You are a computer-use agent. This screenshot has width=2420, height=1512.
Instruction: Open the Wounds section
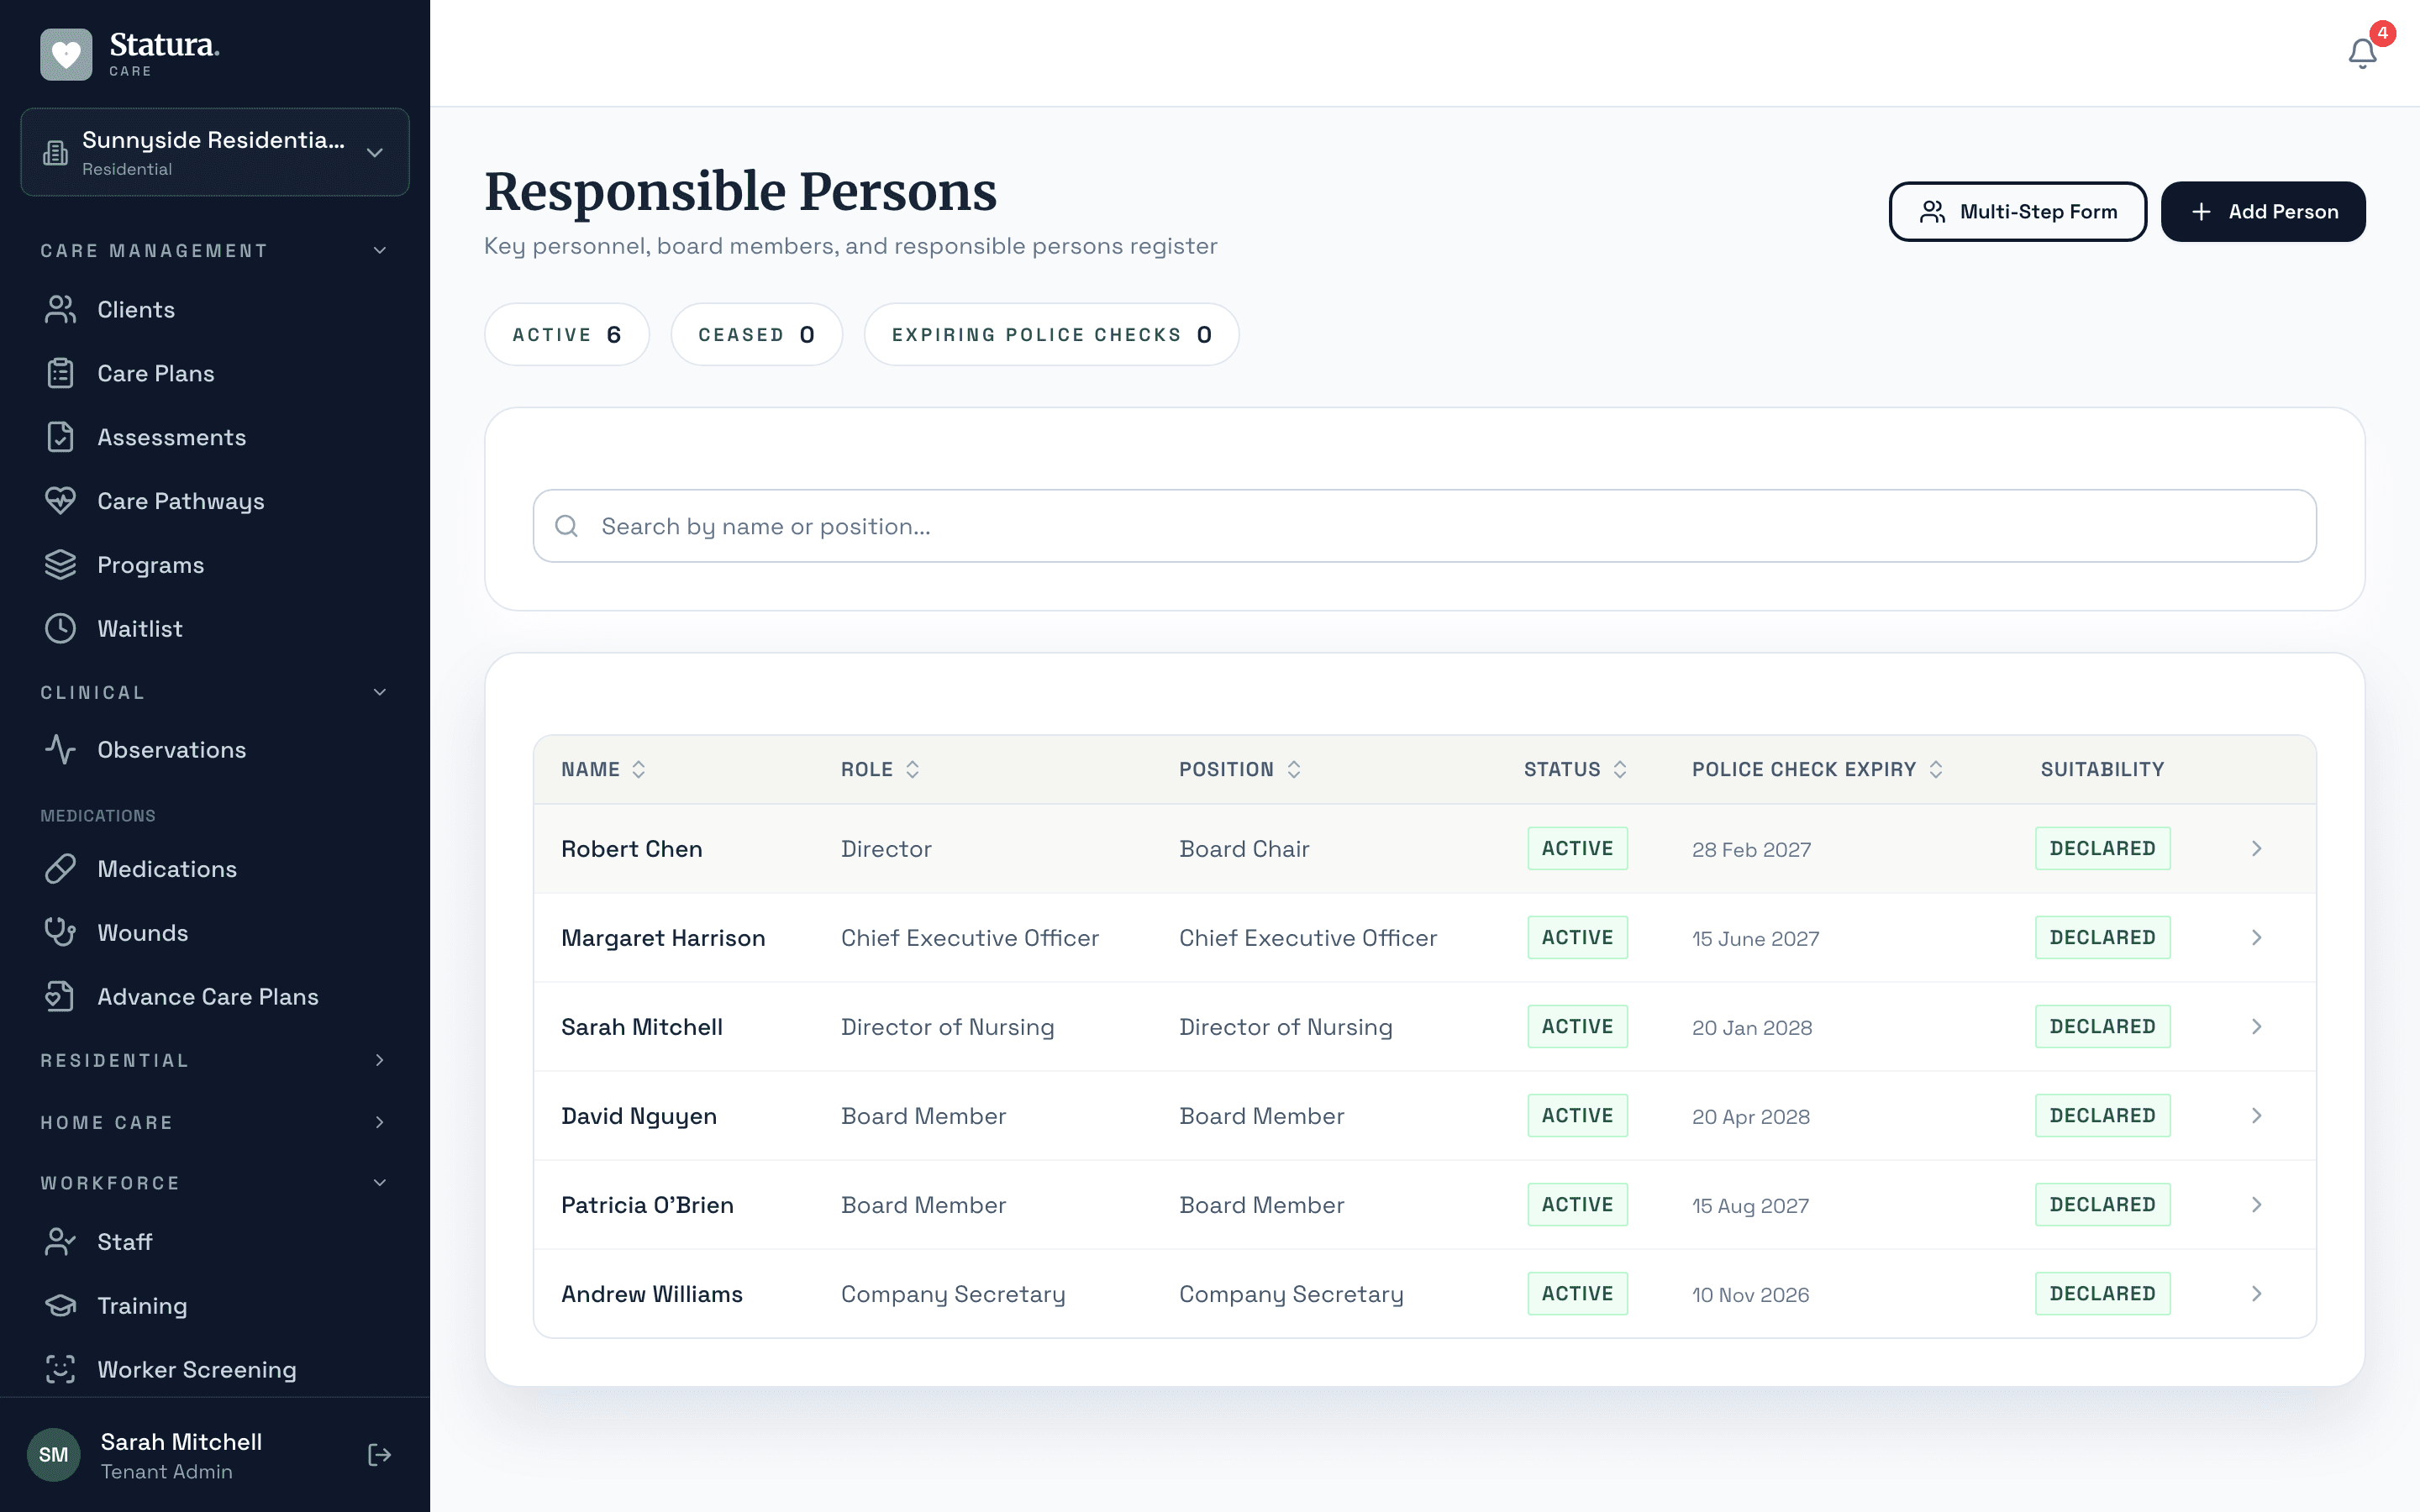pyautogui.click(x=143, y=932)
